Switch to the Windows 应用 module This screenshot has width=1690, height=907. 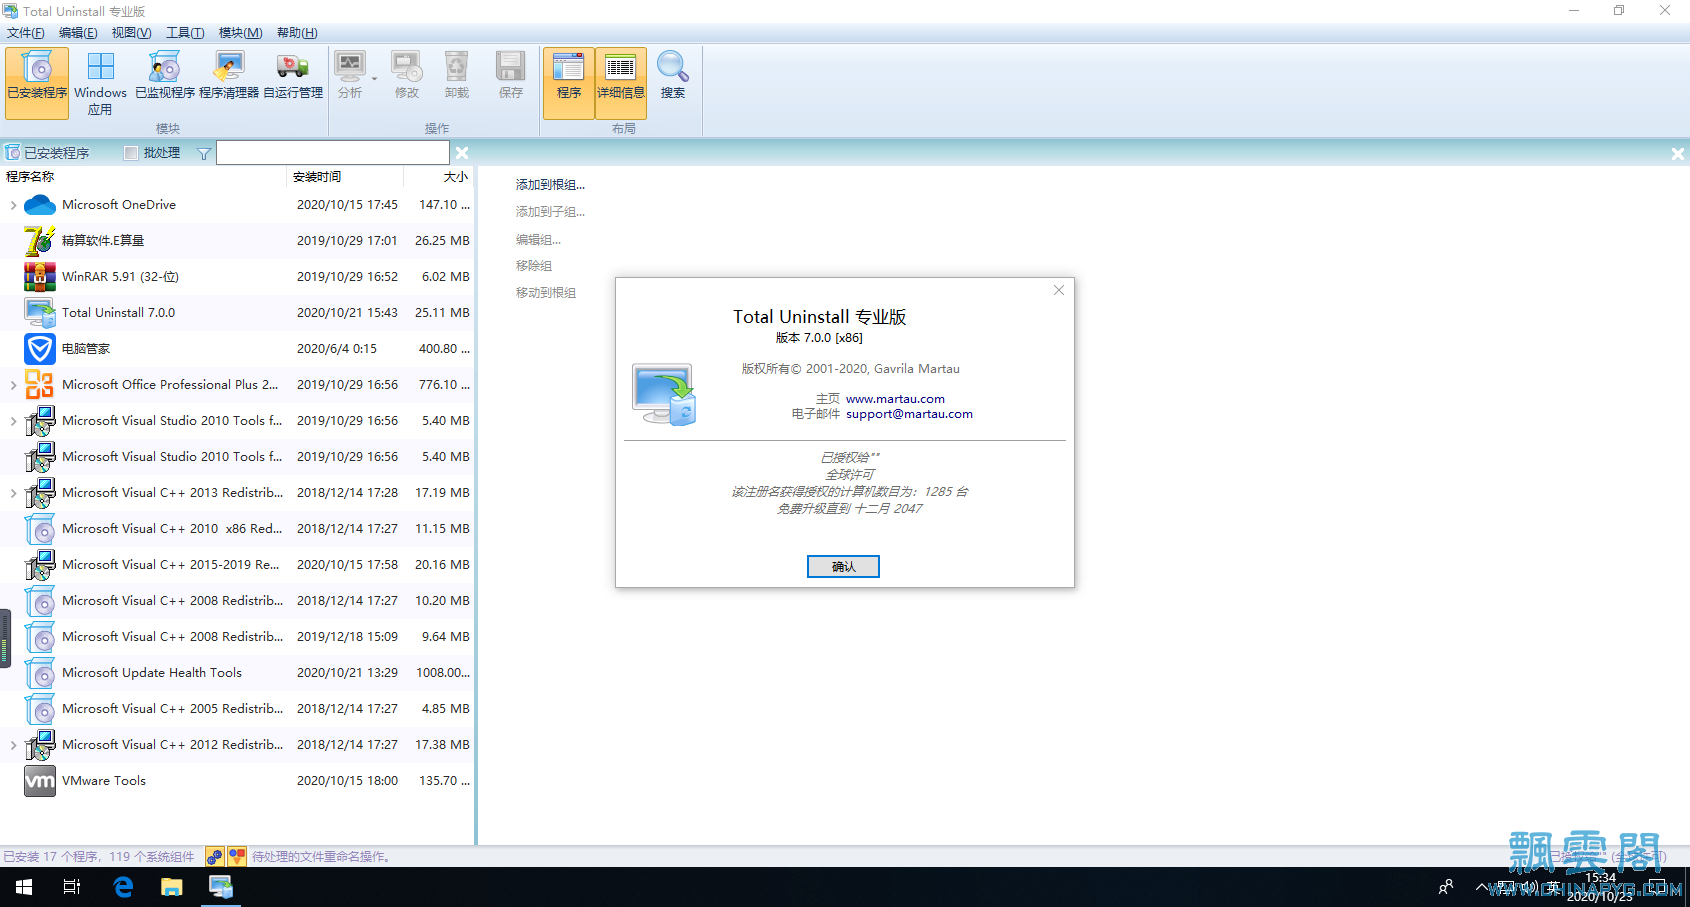click(x=100, y=83)
